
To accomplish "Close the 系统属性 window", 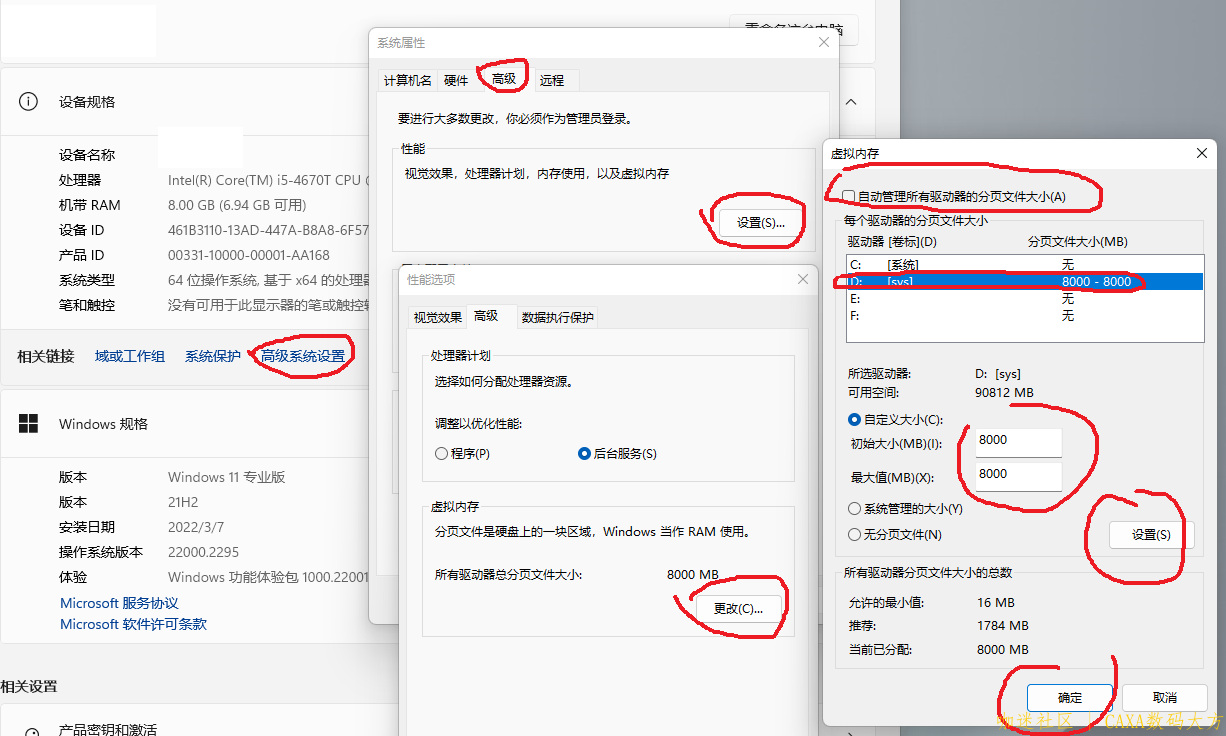I will tap(824, 42).
